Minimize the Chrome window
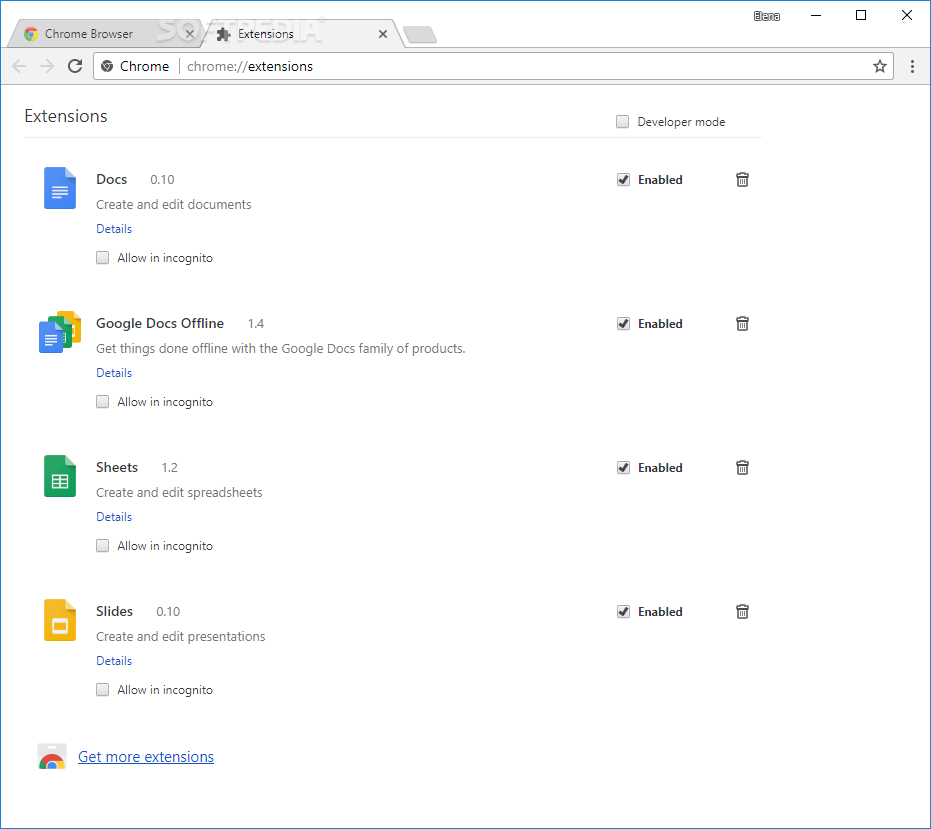Image resolution: width=931 pixels, height=829 pixels. tap(816, 15)
